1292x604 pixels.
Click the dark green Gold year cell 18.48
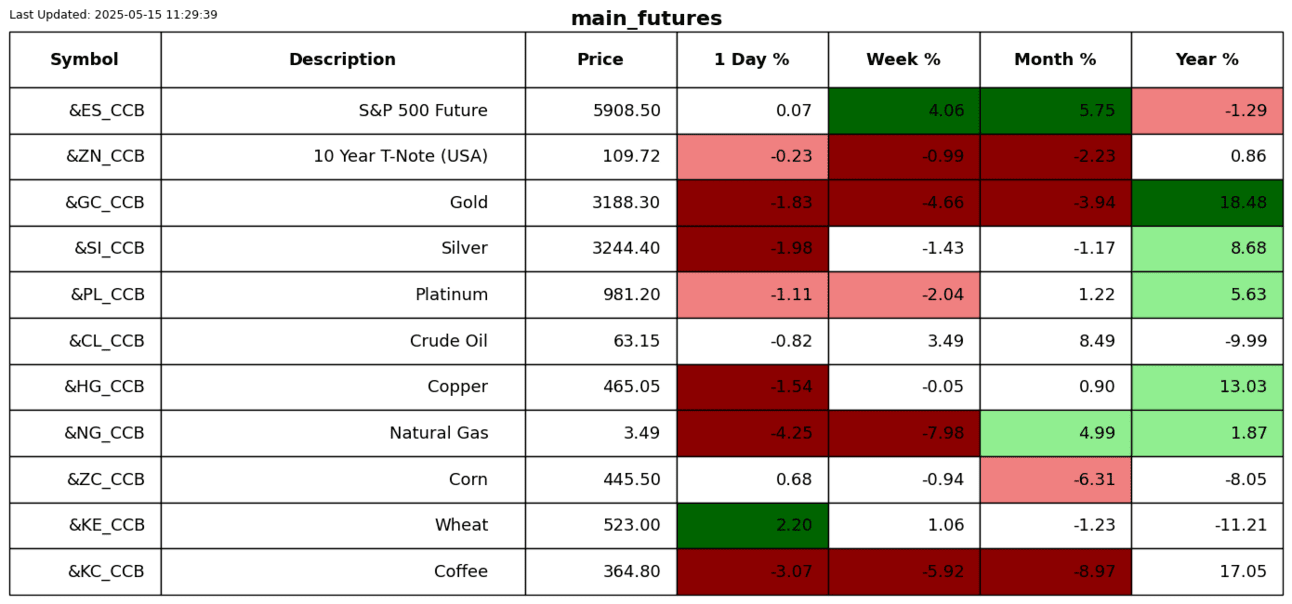pos(1207,203)
